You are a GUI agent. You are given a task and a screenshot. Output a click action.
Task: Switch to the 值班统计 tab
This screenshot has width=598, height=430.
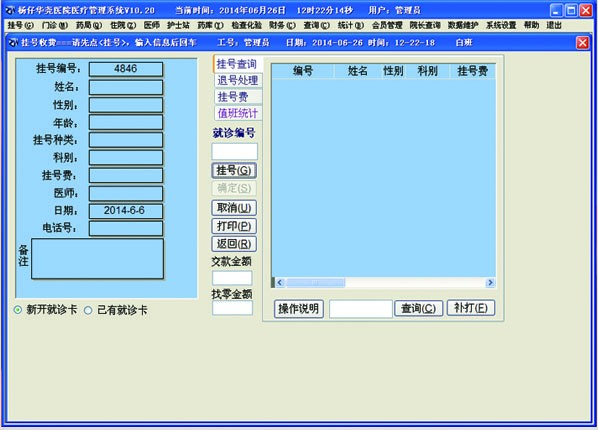click(x=238, y=113)
